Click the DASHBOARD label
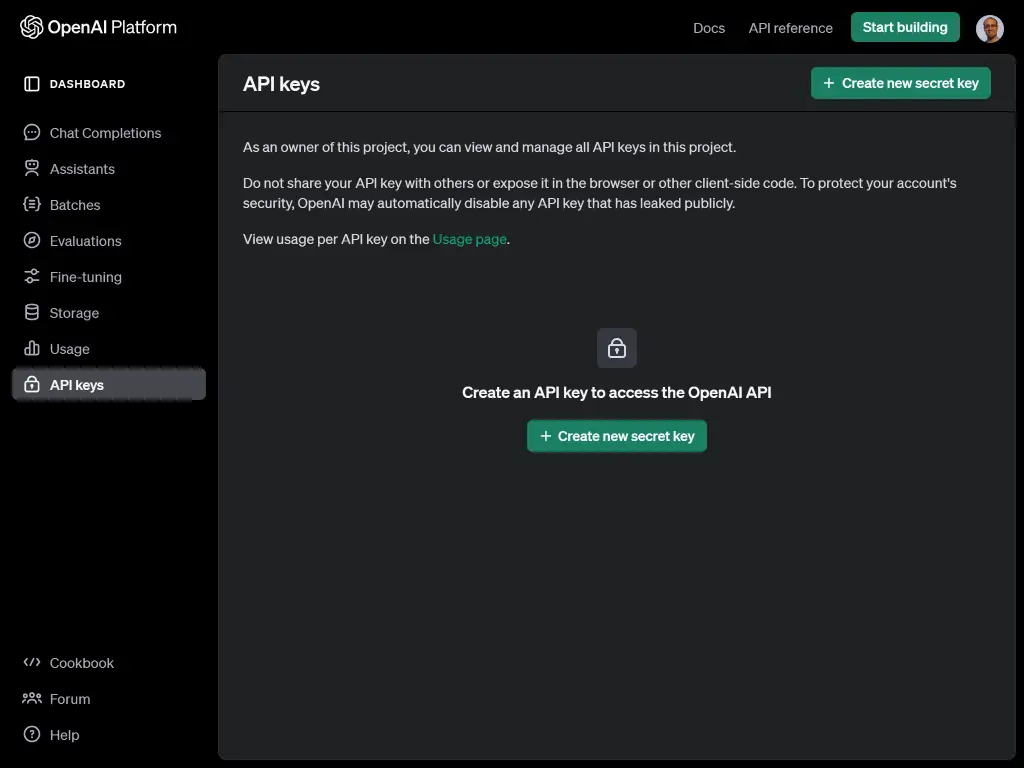The image size is (1024, 768). coord(88,84)
